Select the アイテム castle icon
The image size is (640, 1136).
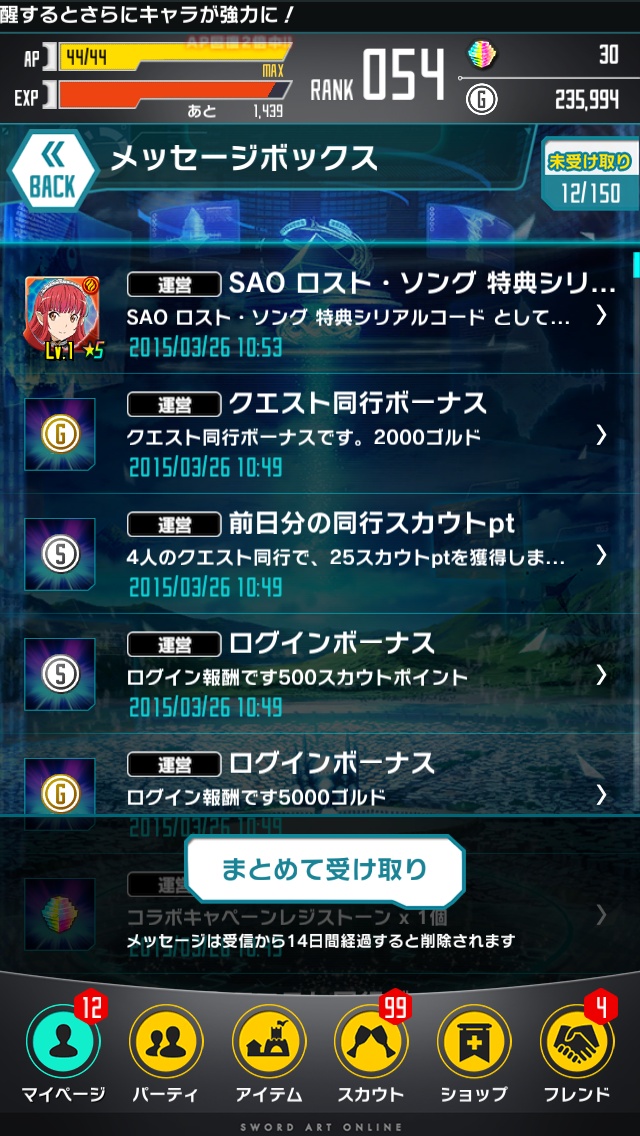(x=269, y=1041)
